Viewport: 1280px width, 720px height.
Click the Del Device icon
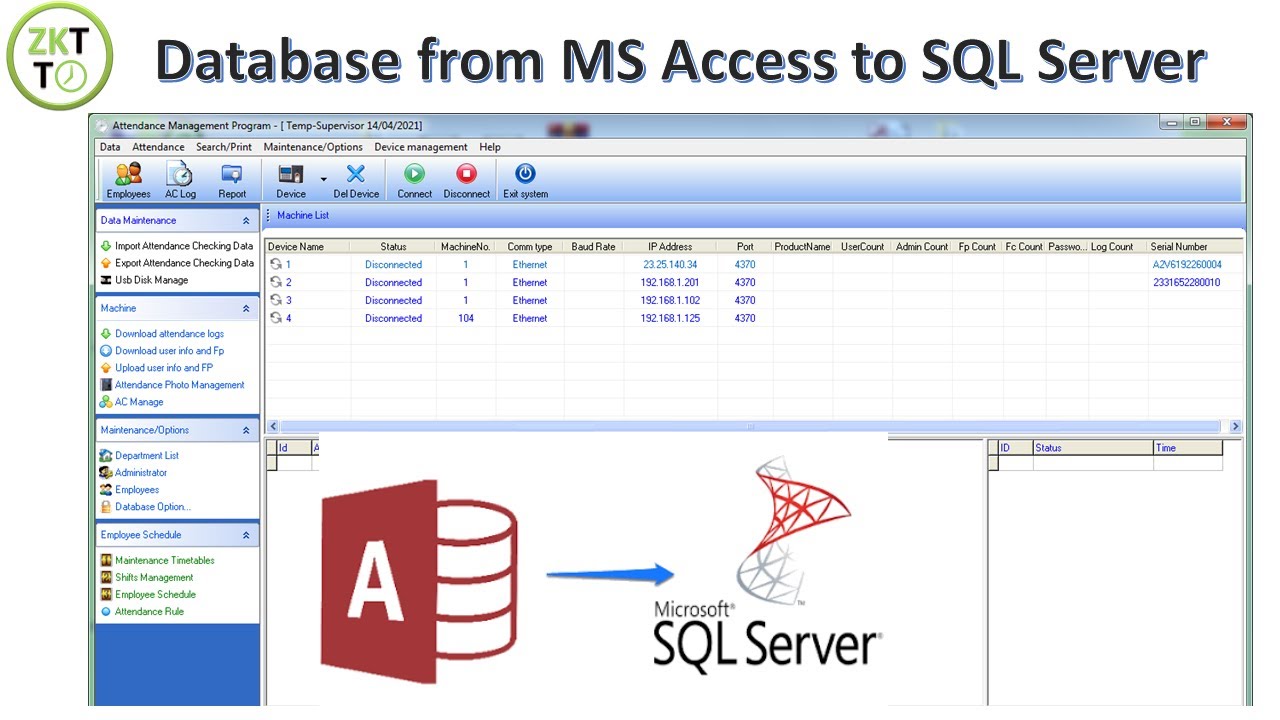coord(356,174)
